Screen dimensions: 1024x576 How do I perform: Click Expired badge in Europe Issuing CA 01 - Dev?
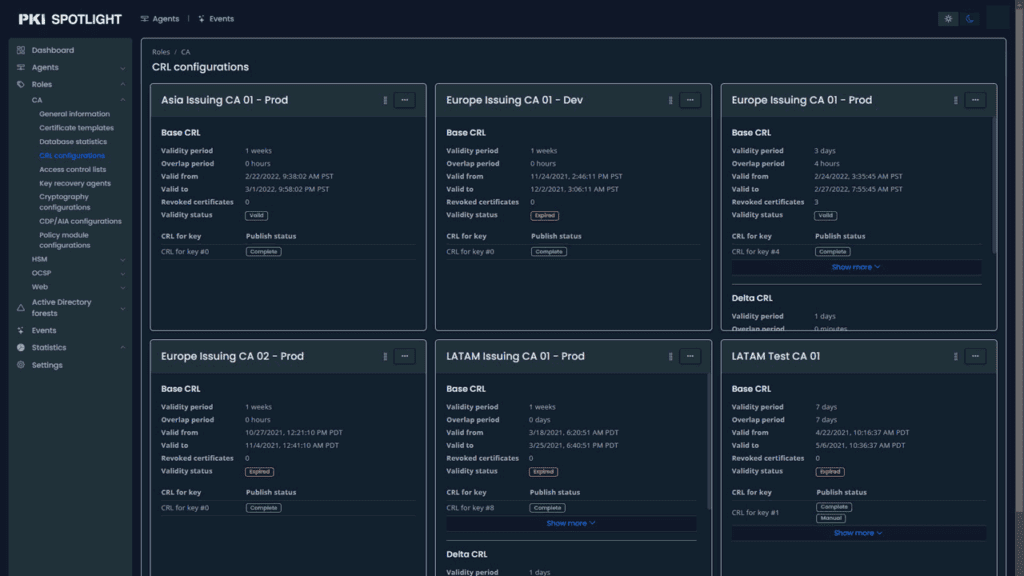[x=545, y=216]
